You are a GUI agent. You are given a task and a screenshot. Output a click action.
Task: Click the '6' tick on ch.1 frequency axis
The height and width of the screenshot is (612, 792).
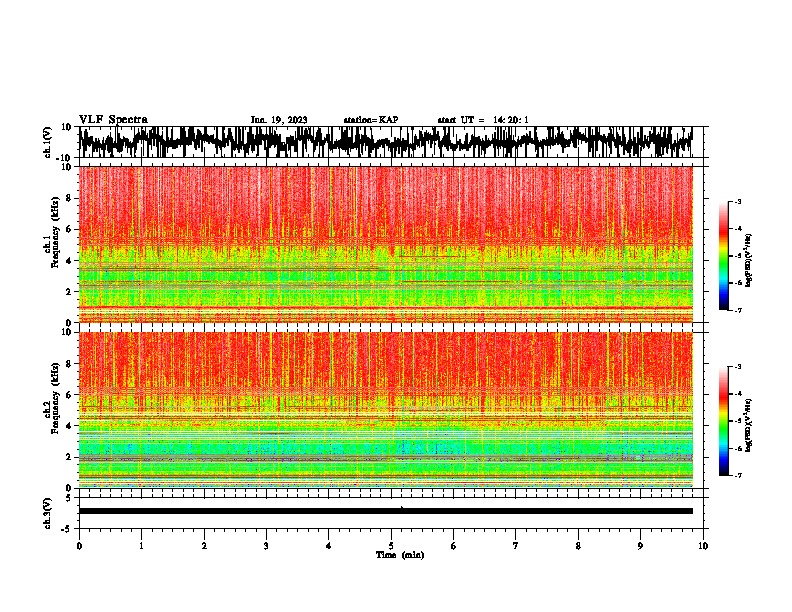pyautogui.click(x=70, y=229)
